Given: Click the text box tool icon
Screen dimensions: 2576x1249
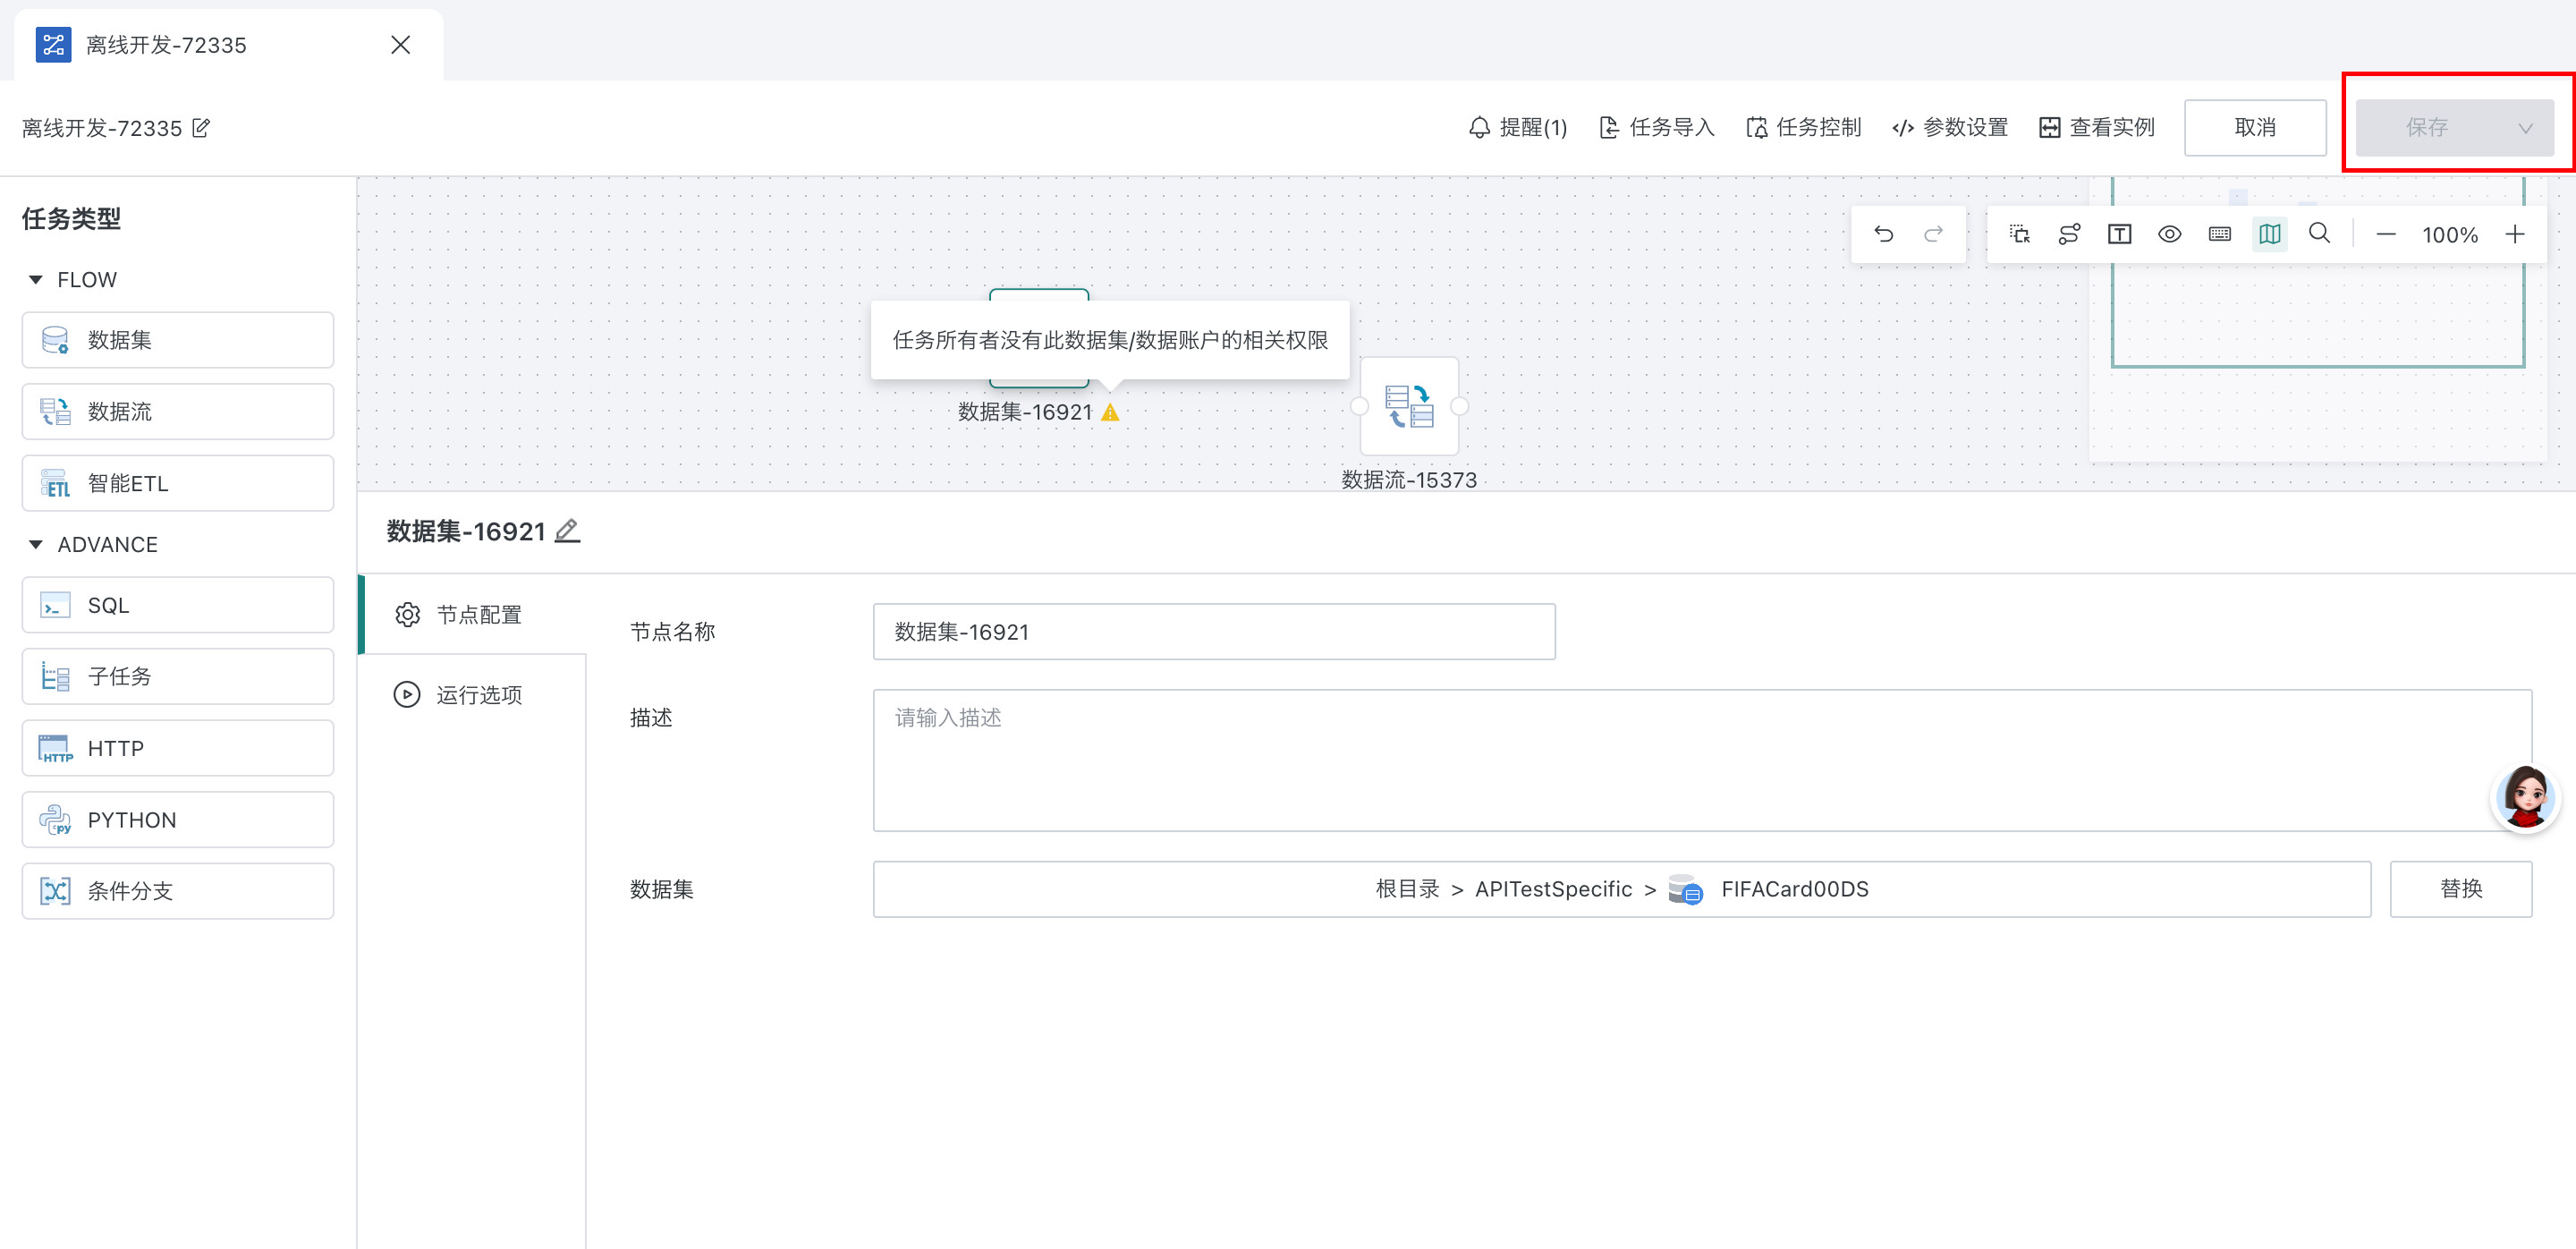Looking at the screenshot, I should tap(2119, 234).
